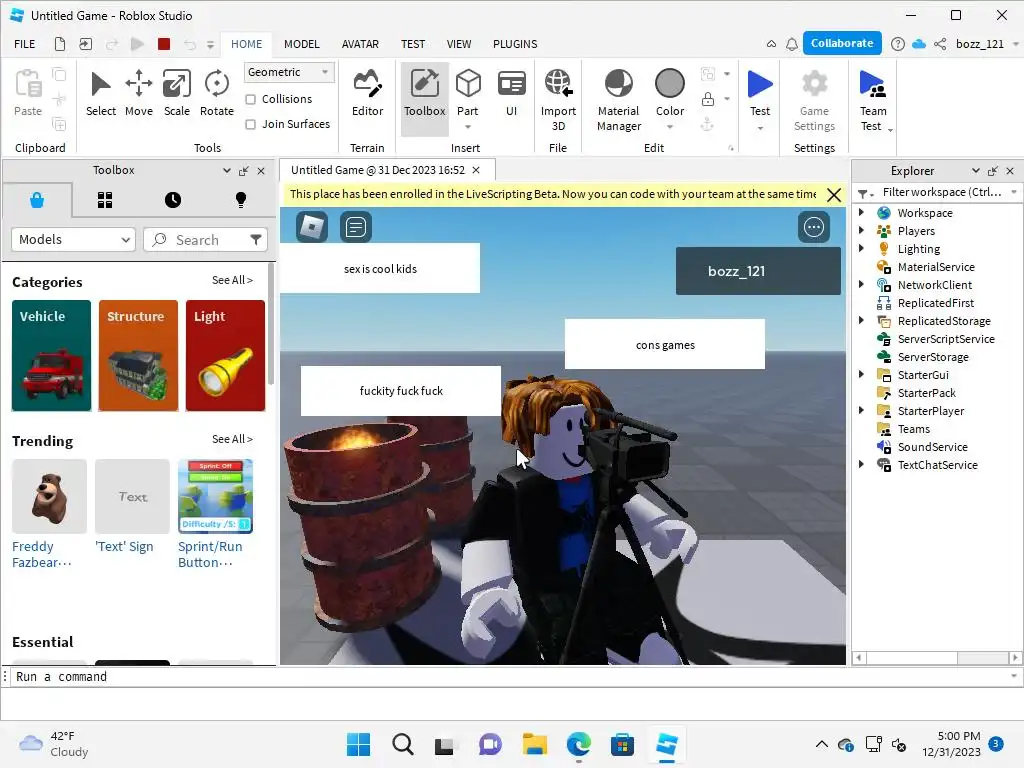
Task: Click the notifications bell icon
Action: tap(792, 44)
